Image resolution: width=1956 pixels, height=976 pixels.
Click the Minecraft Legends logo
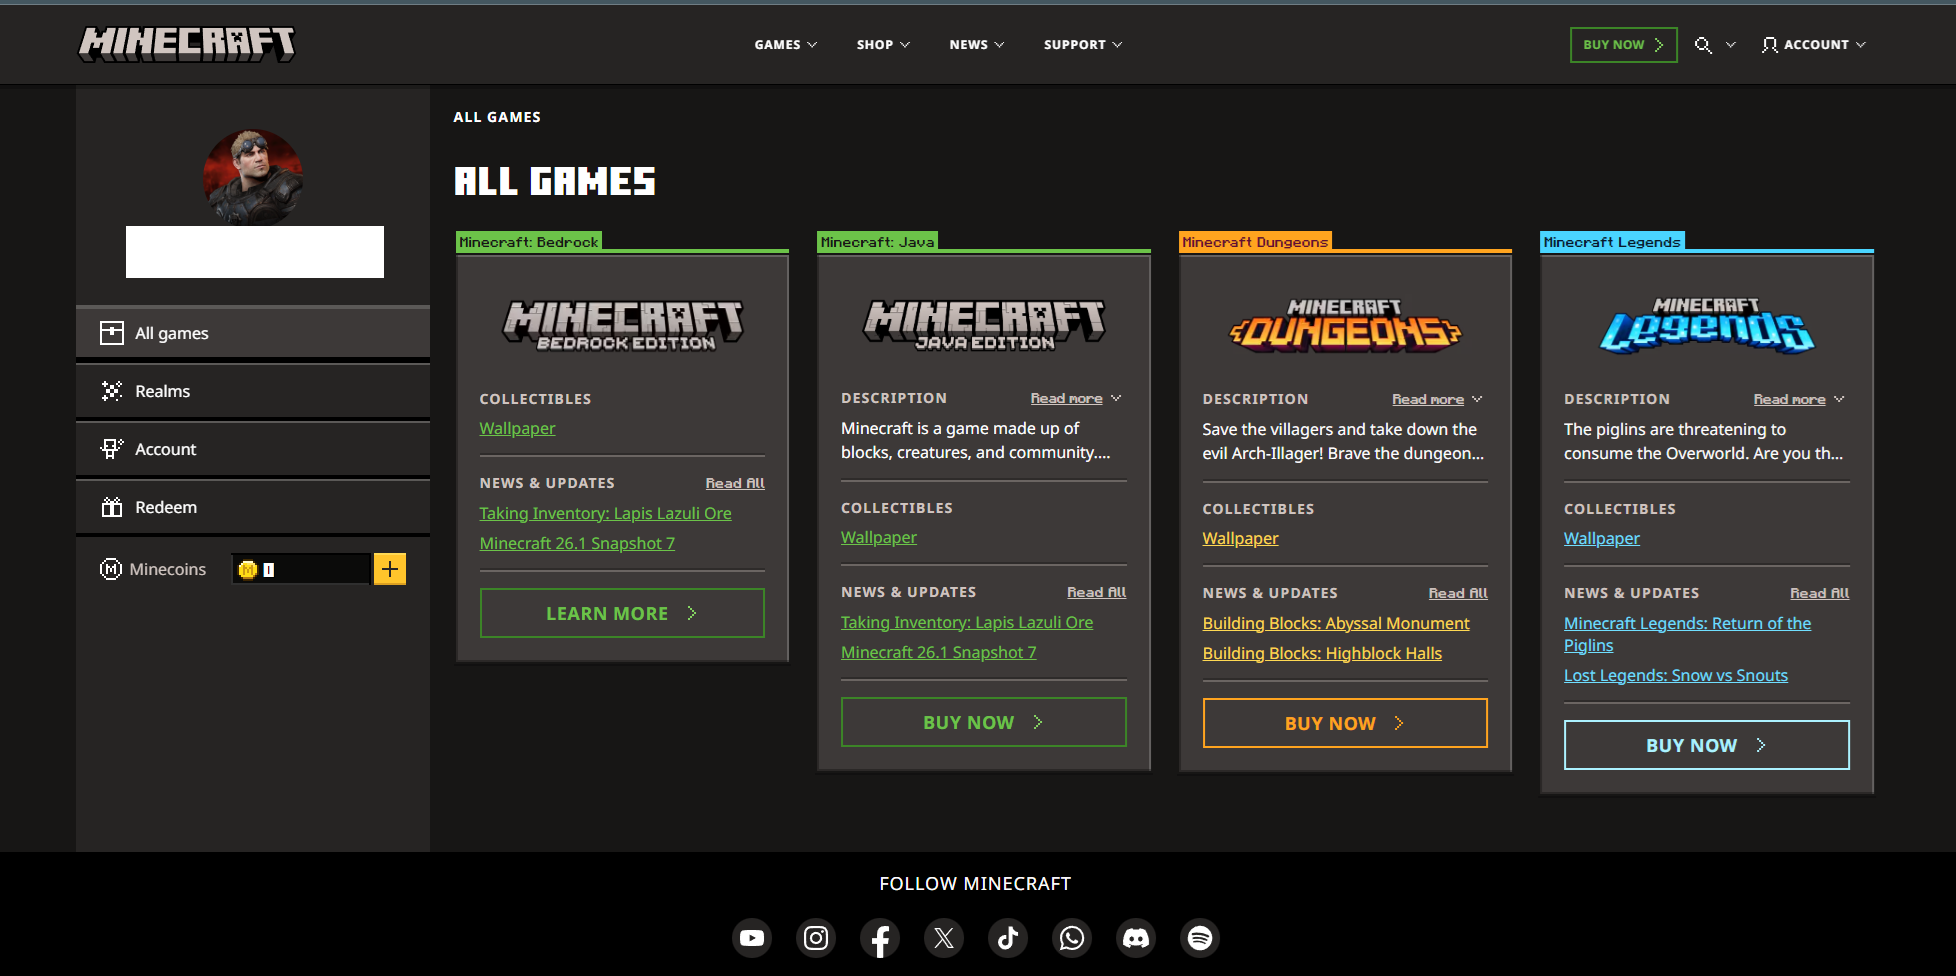(1707, 325)
